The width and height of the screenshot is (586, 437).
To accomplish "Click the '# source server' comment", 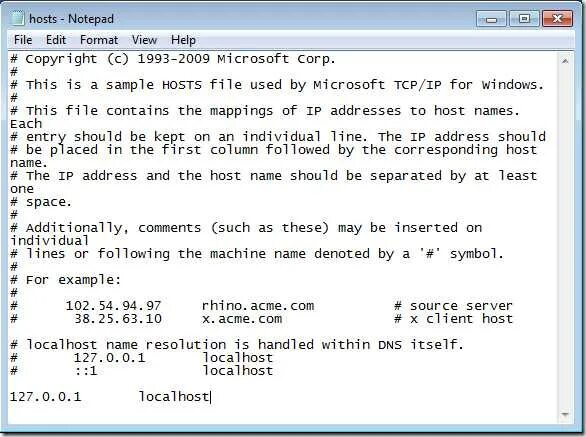I will click(x=453, y=306).
